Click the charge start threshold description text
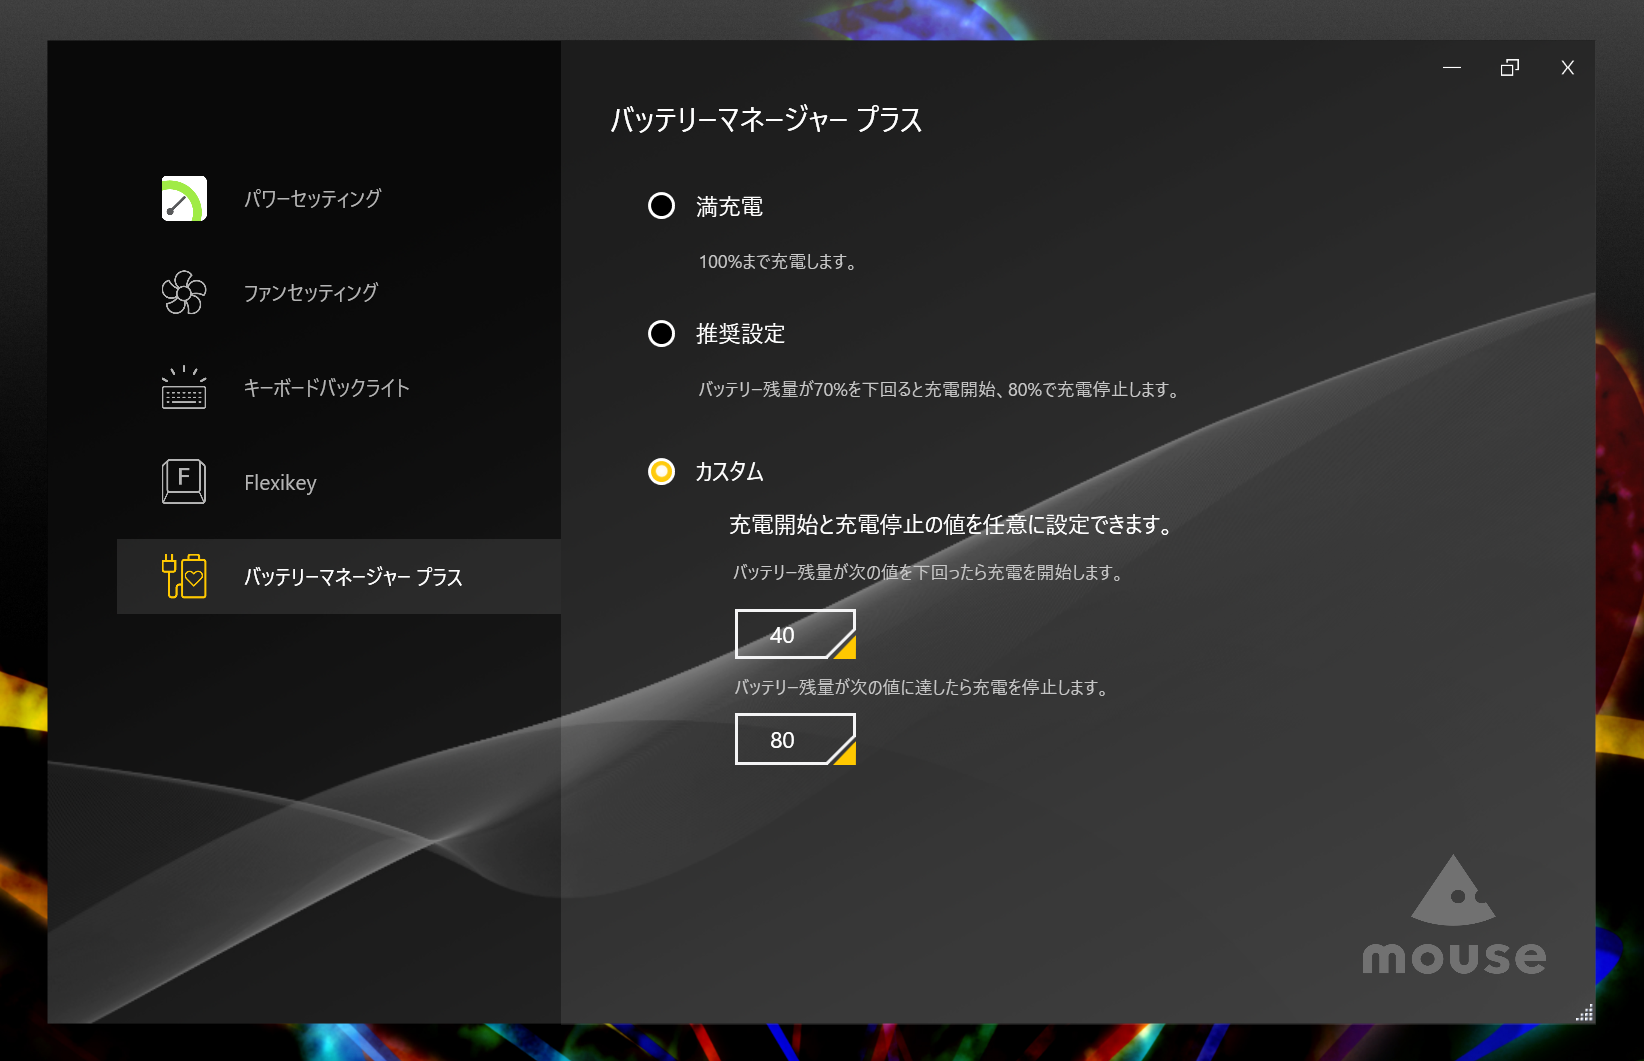1644x1061 pixels. pyautogui.click(x=928, y=572)
